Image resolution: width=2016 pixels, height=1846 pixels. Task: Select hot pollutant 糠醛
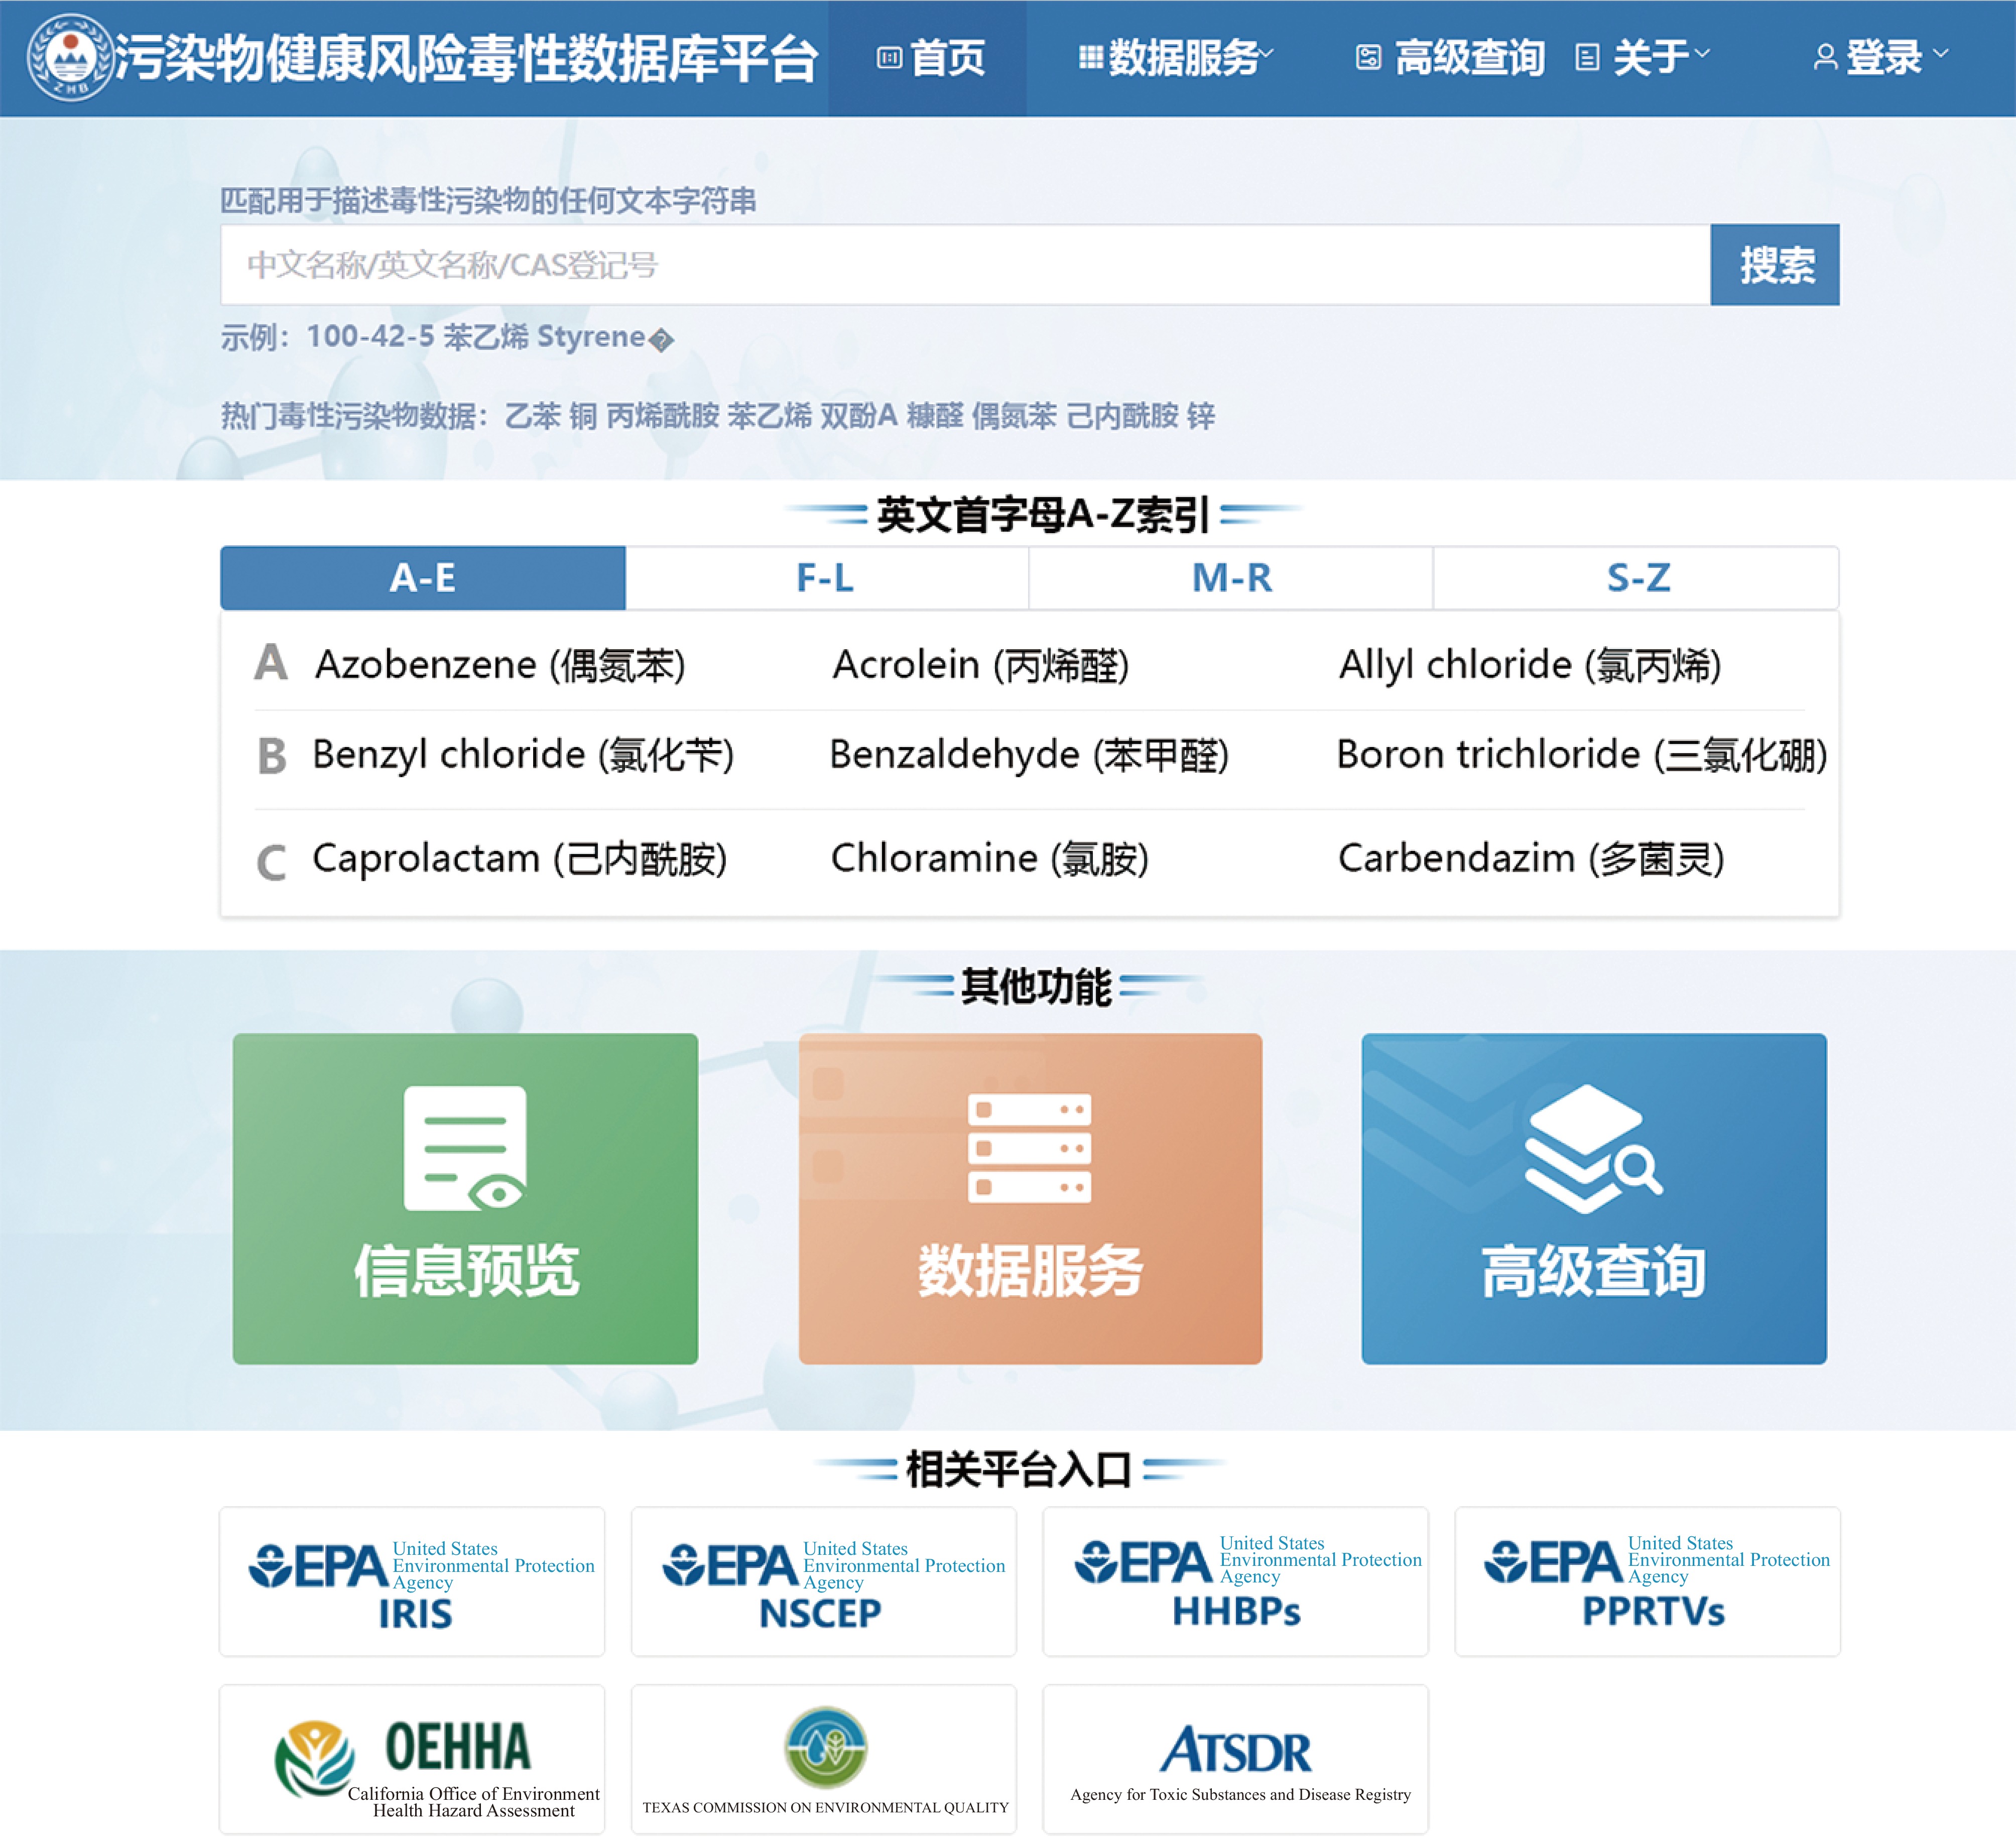[934, 415]
